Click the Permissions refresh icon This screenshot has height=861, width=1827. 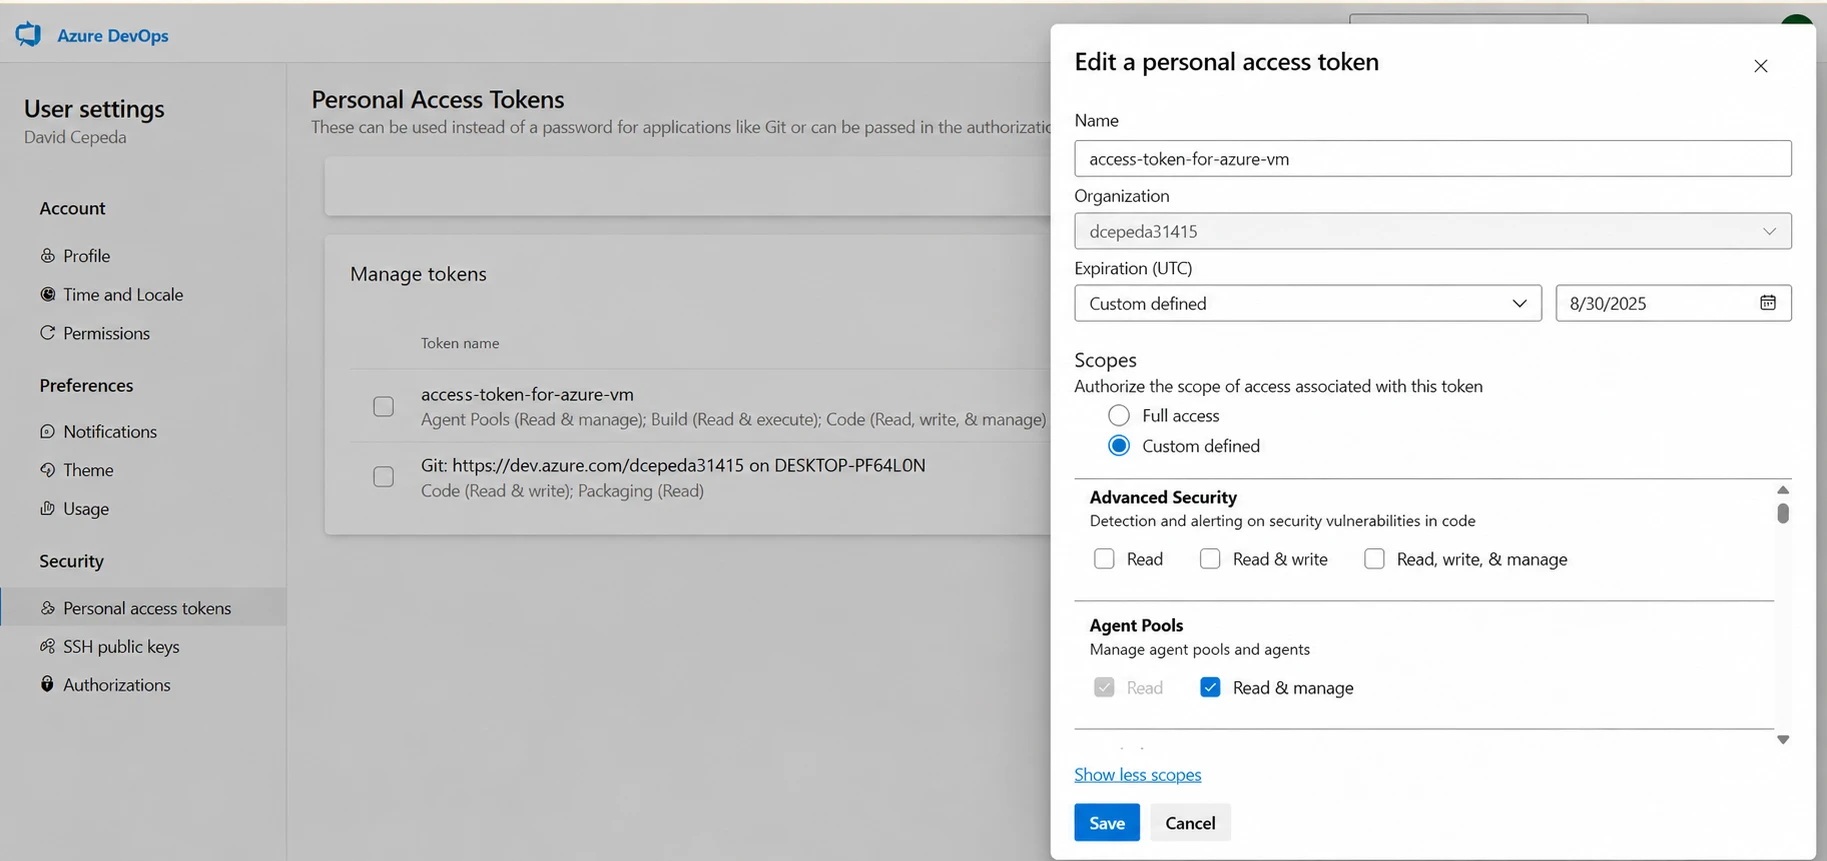[x=47, y=333]
